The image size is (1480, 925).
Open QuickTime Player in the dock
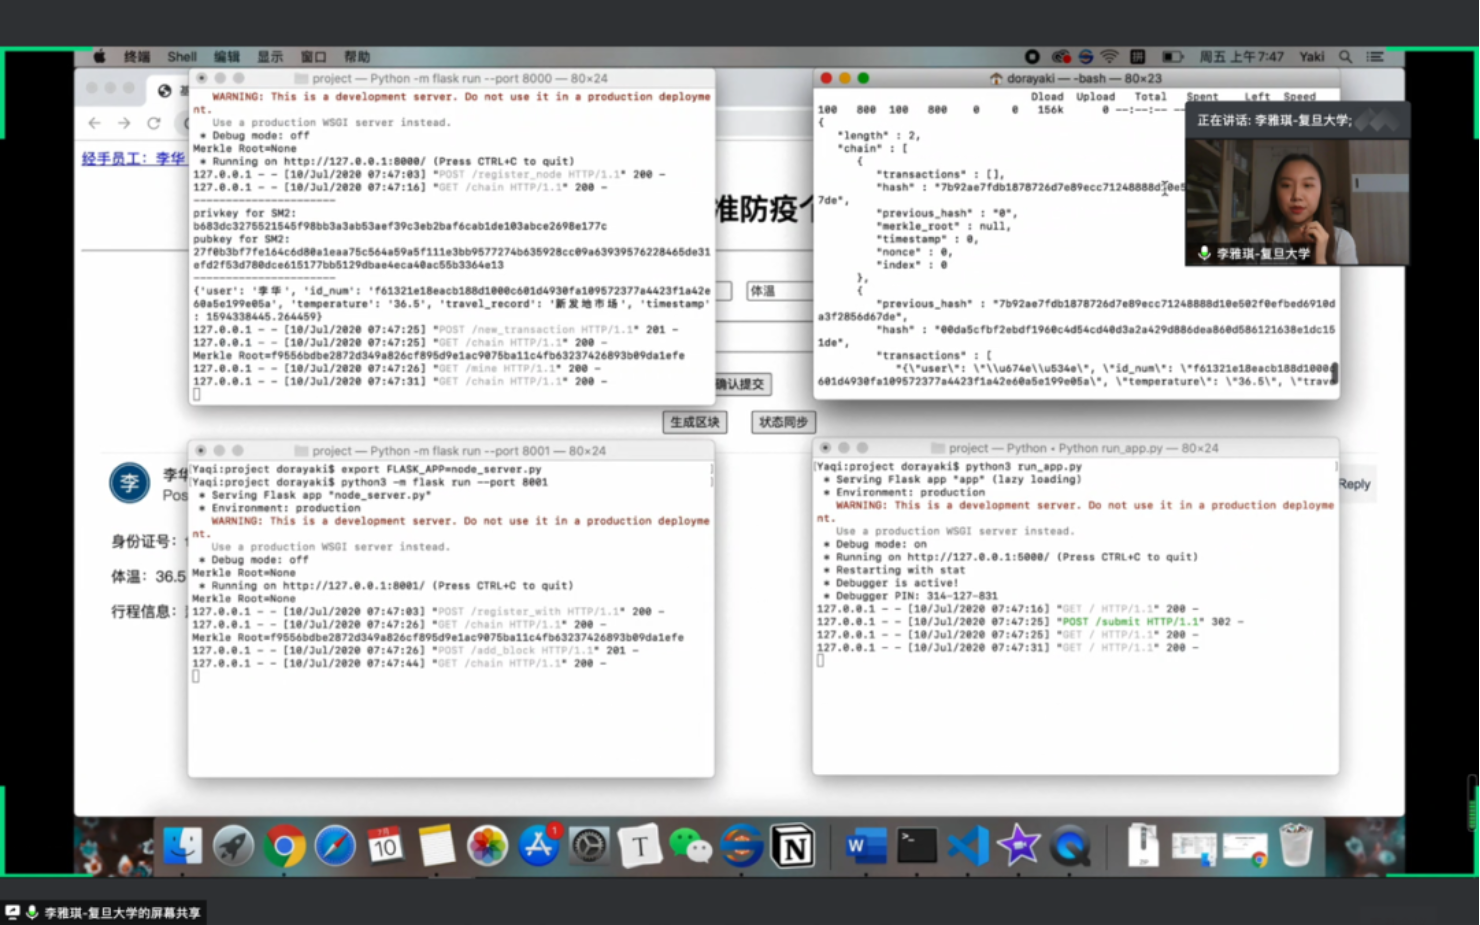pyautogui.click(x=1070, y=846)
